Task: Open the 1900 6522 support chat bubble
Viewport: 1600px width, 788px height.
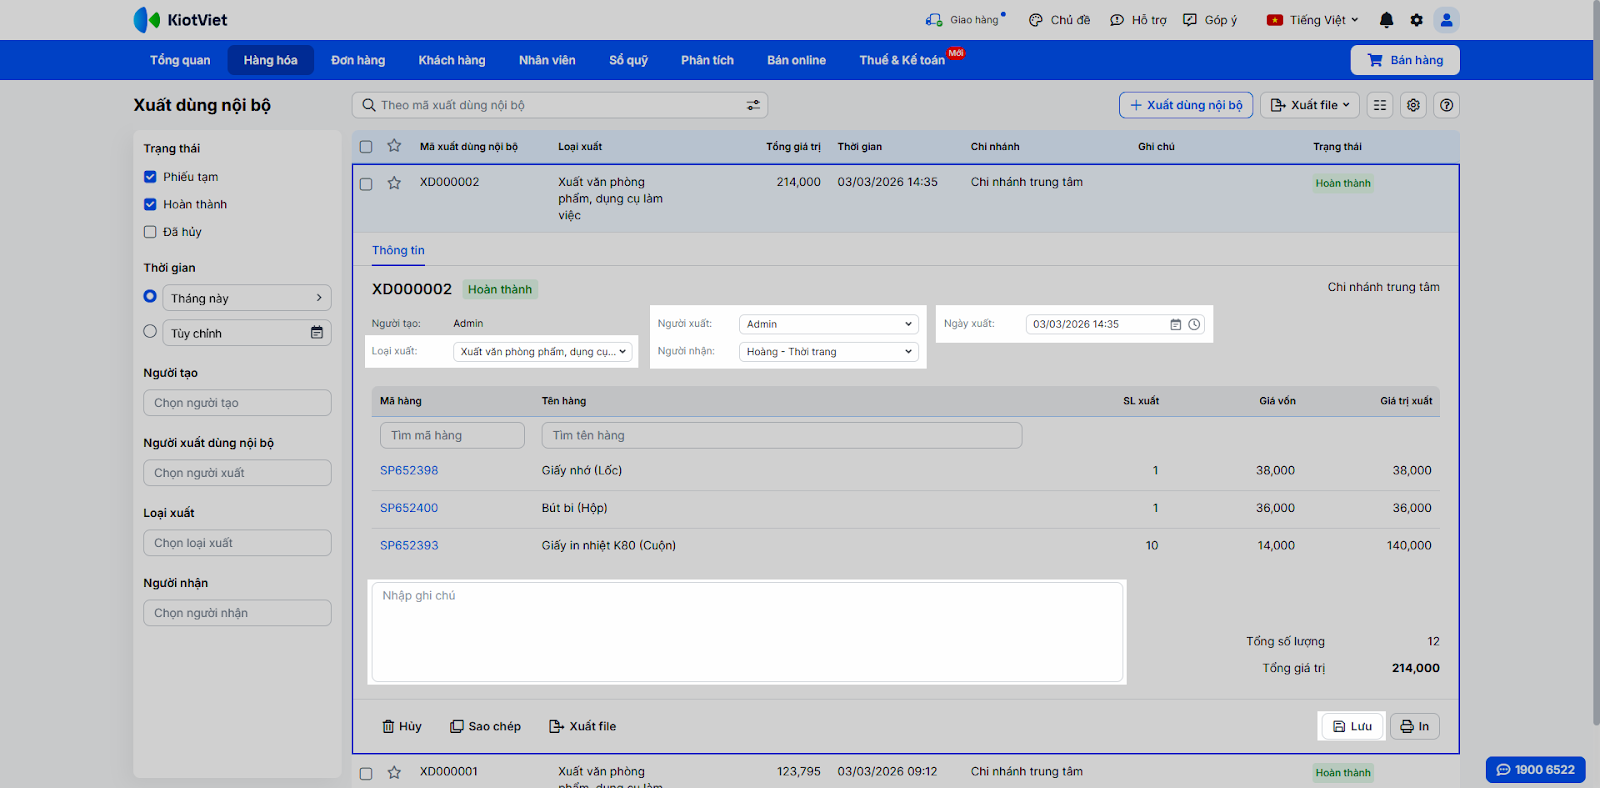Action: tap(1535, 769)
